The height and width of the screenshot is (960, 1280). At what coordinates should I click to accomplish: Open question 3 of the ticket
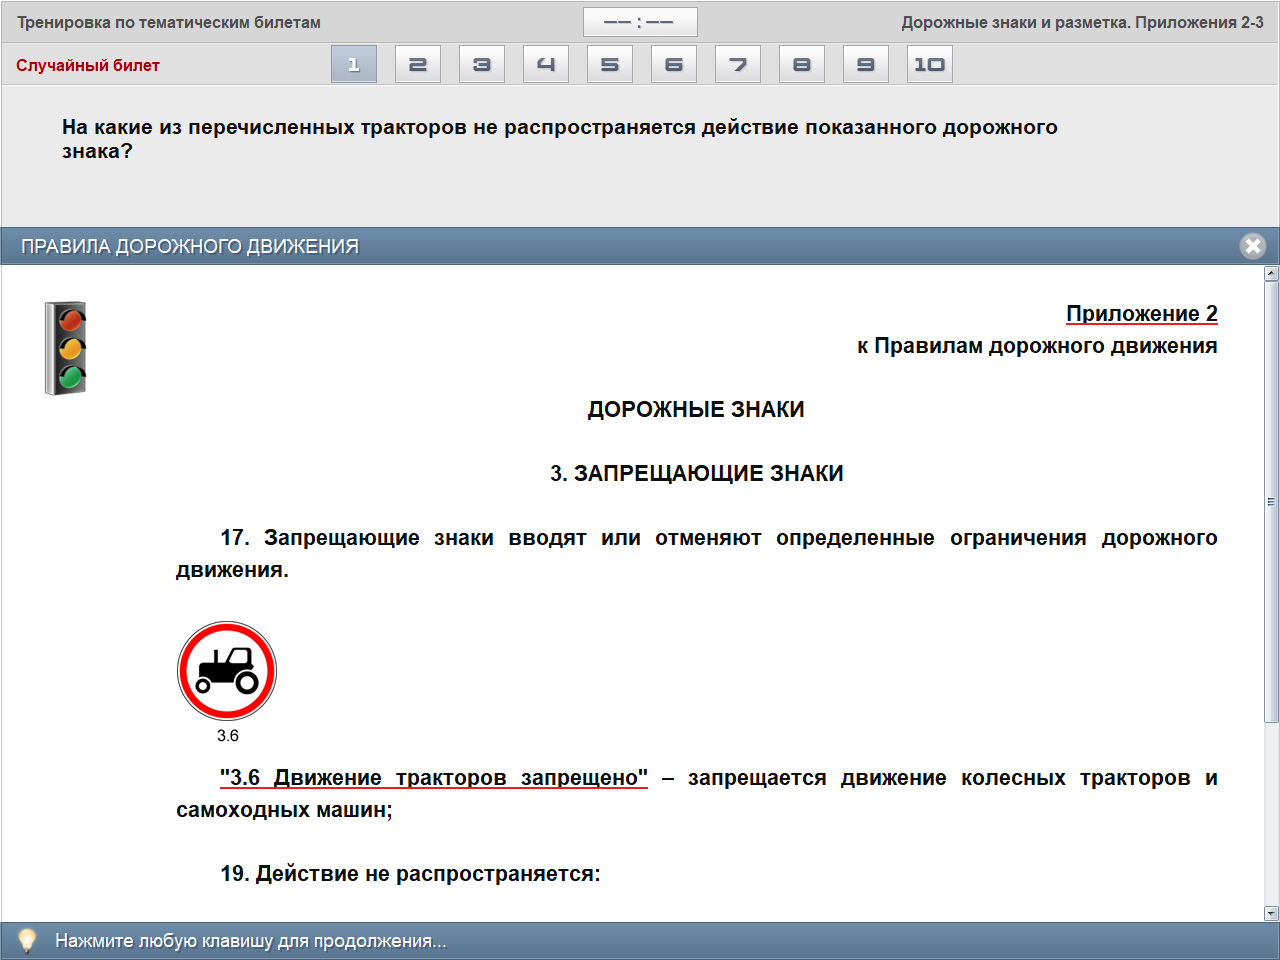[482, 64]
